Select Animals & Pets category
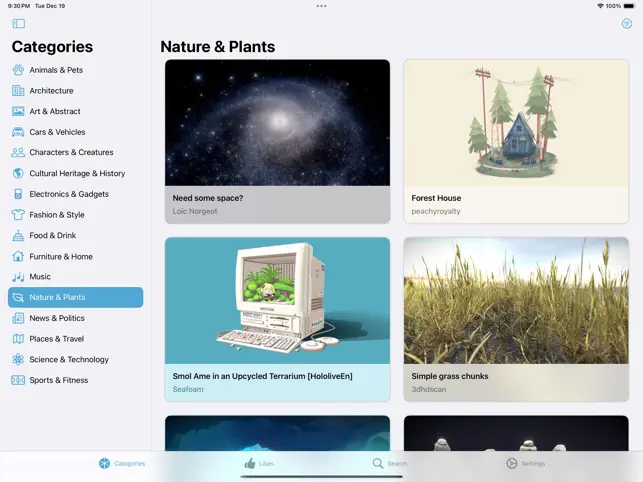The width and height of the screenshot is (643, 482). tap(75, 70)
